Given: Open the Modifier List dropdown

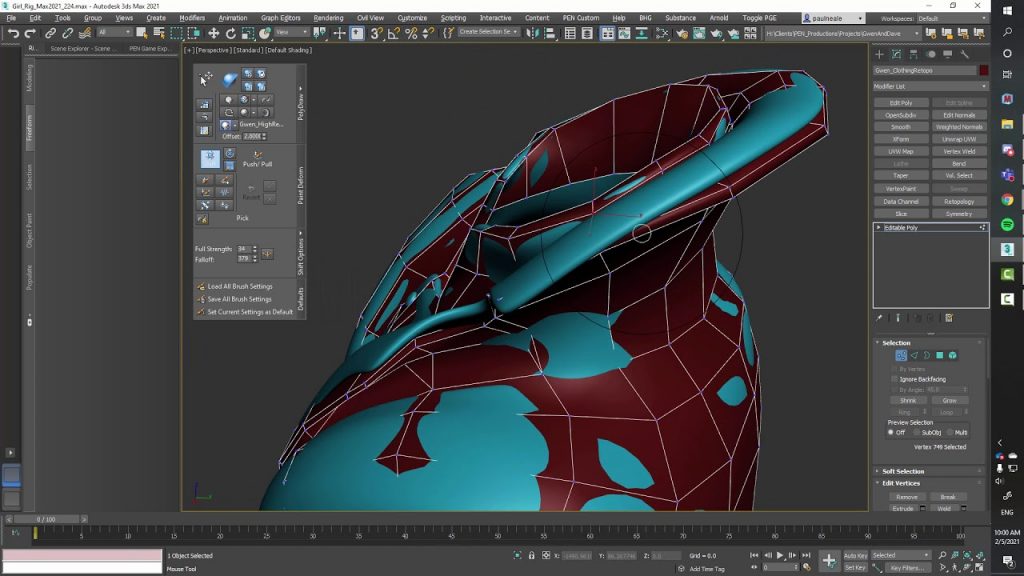Looking at the screenshot, I should 929,86.
